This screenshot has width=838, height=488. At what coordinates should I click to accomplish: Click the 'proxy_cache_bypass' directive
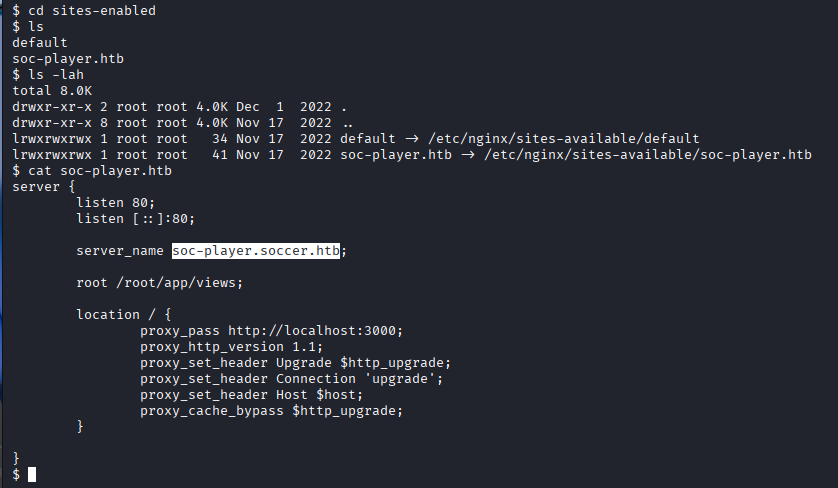point(212,410)
